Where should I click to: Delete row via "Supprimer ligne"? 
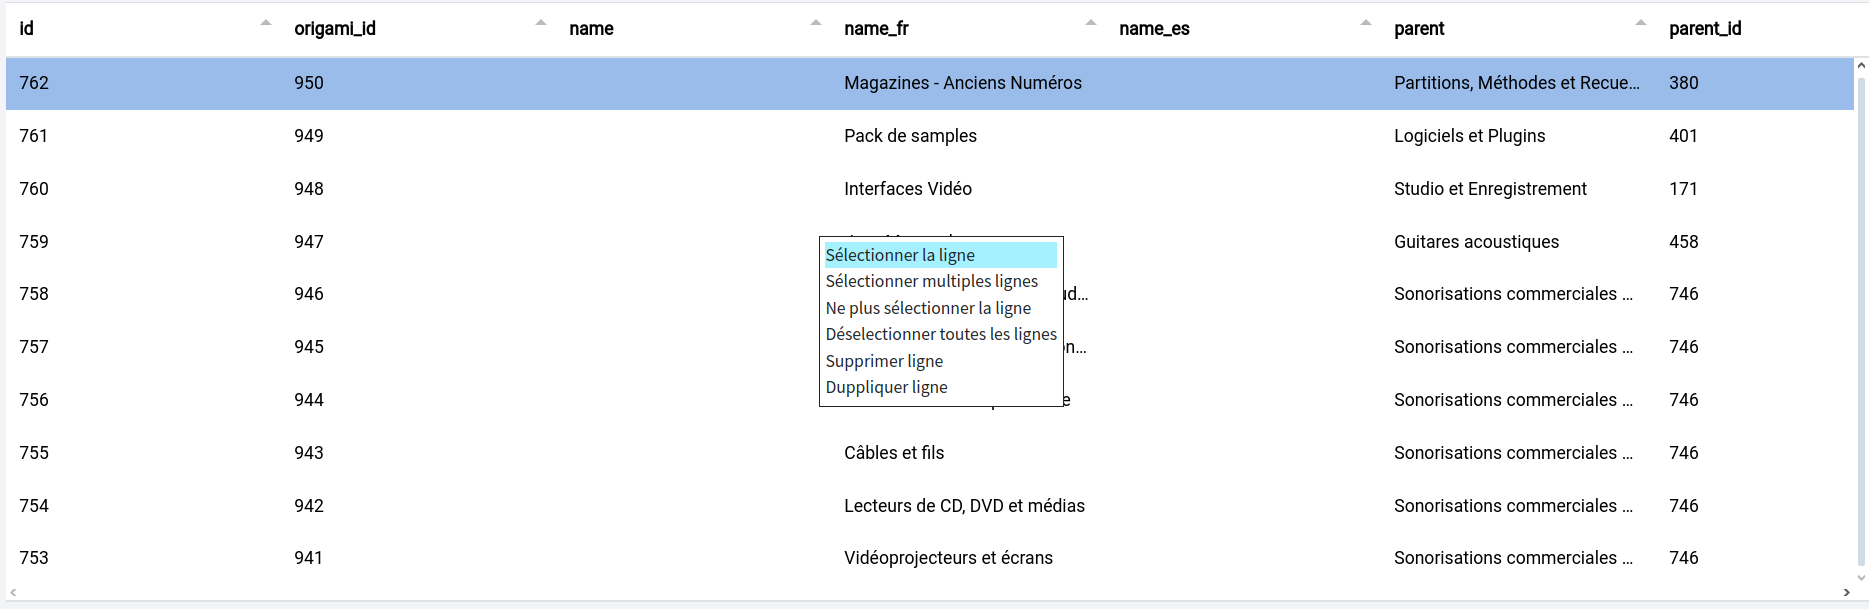pyautogui.click(x=884, y=361)
